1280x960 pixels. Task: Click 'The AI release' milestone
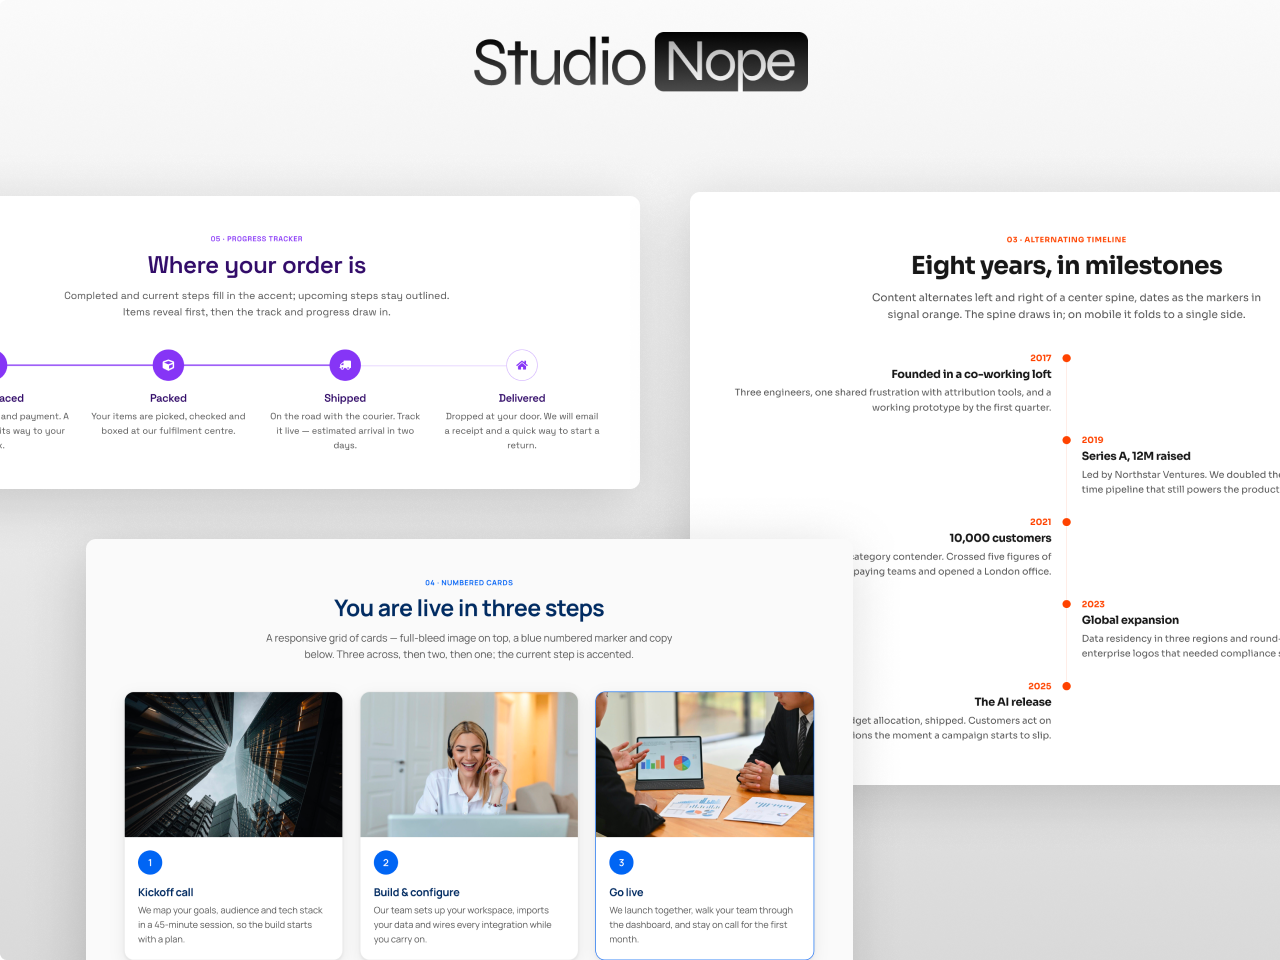tap(1013, 702)
